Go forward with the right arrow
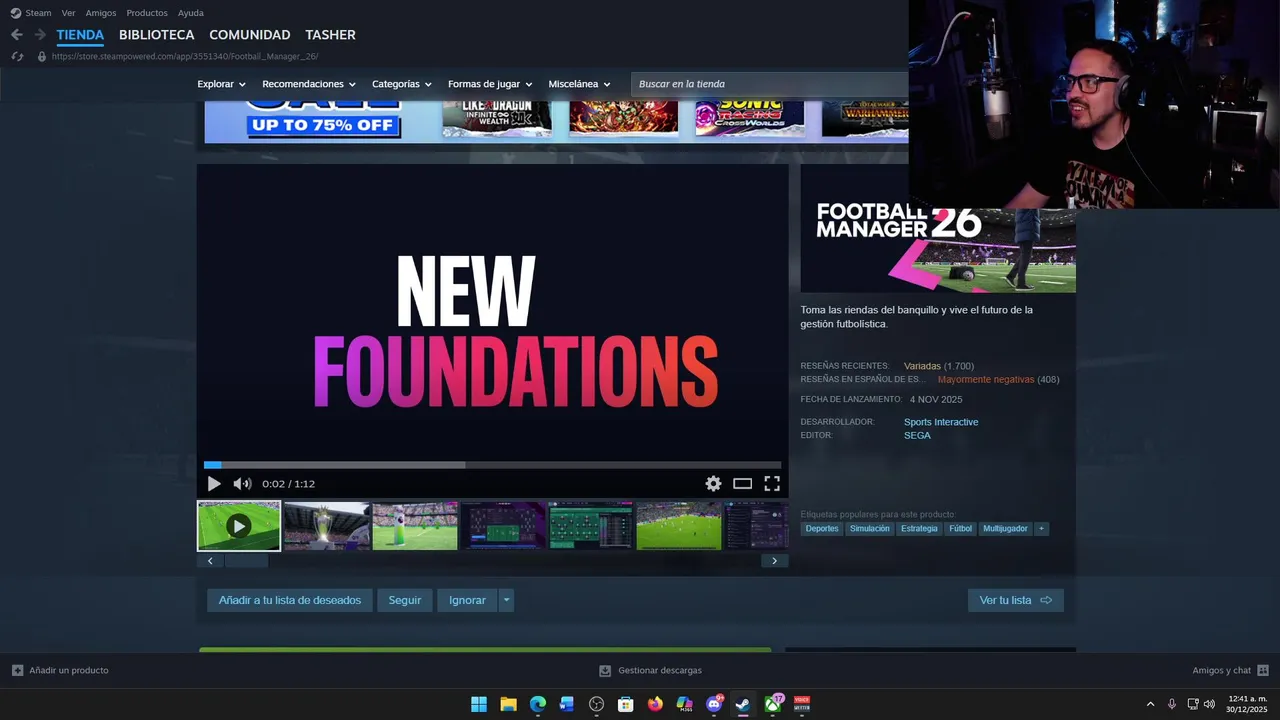 point(41,35)
